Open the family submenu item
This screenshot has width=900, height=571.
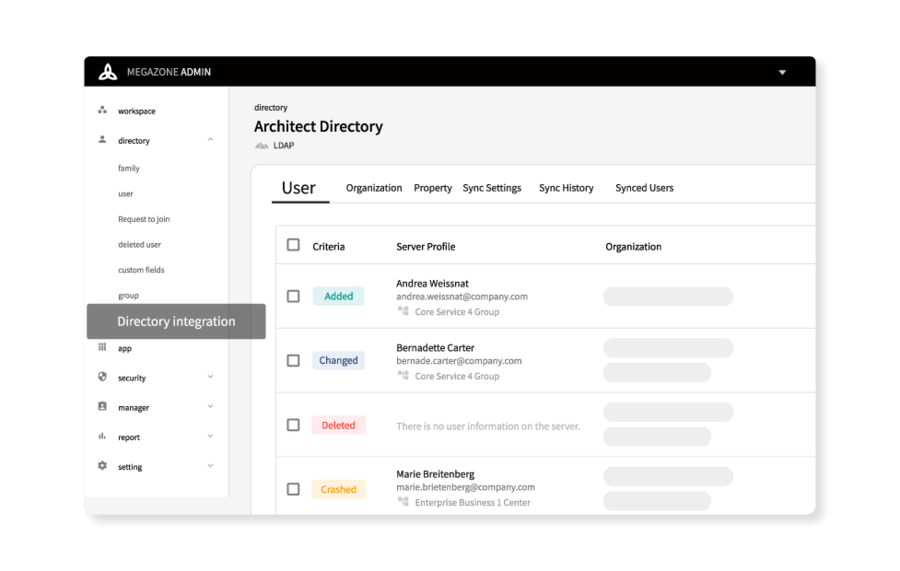(129, 168)
